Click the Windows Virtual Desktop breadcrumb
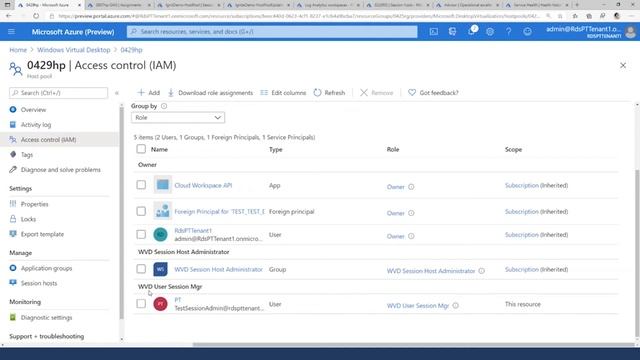 [x=73, y=50]
